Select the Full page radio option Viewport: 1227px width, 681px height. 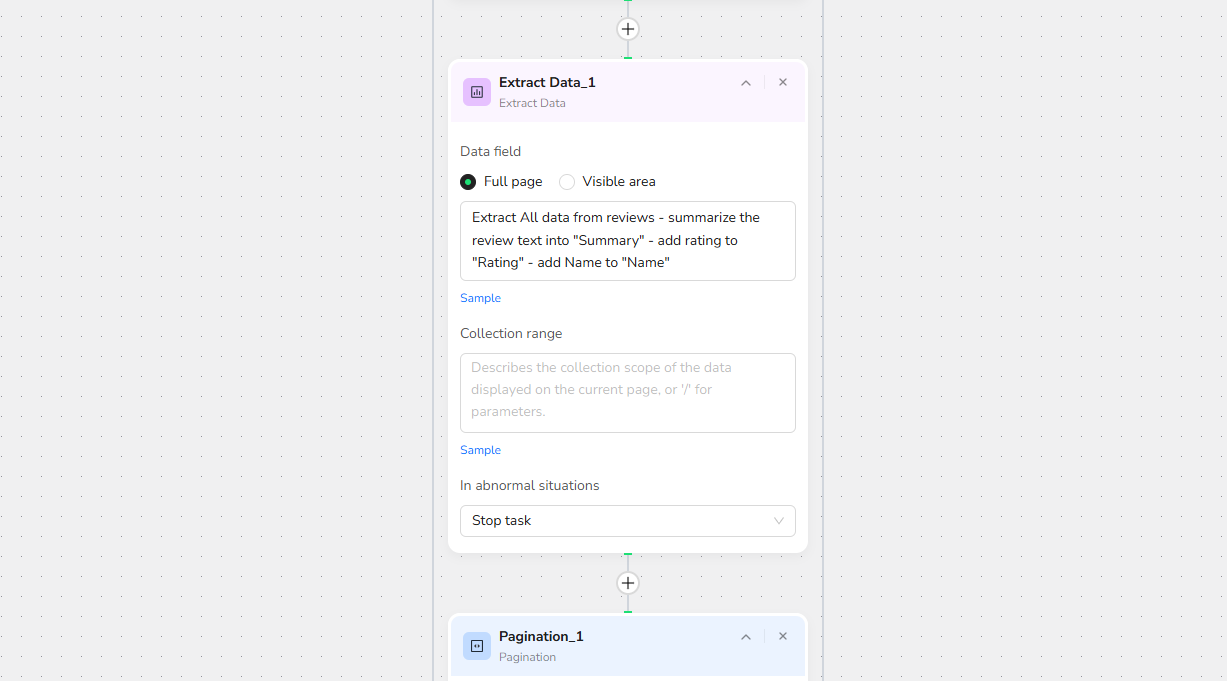click(468, 182)
